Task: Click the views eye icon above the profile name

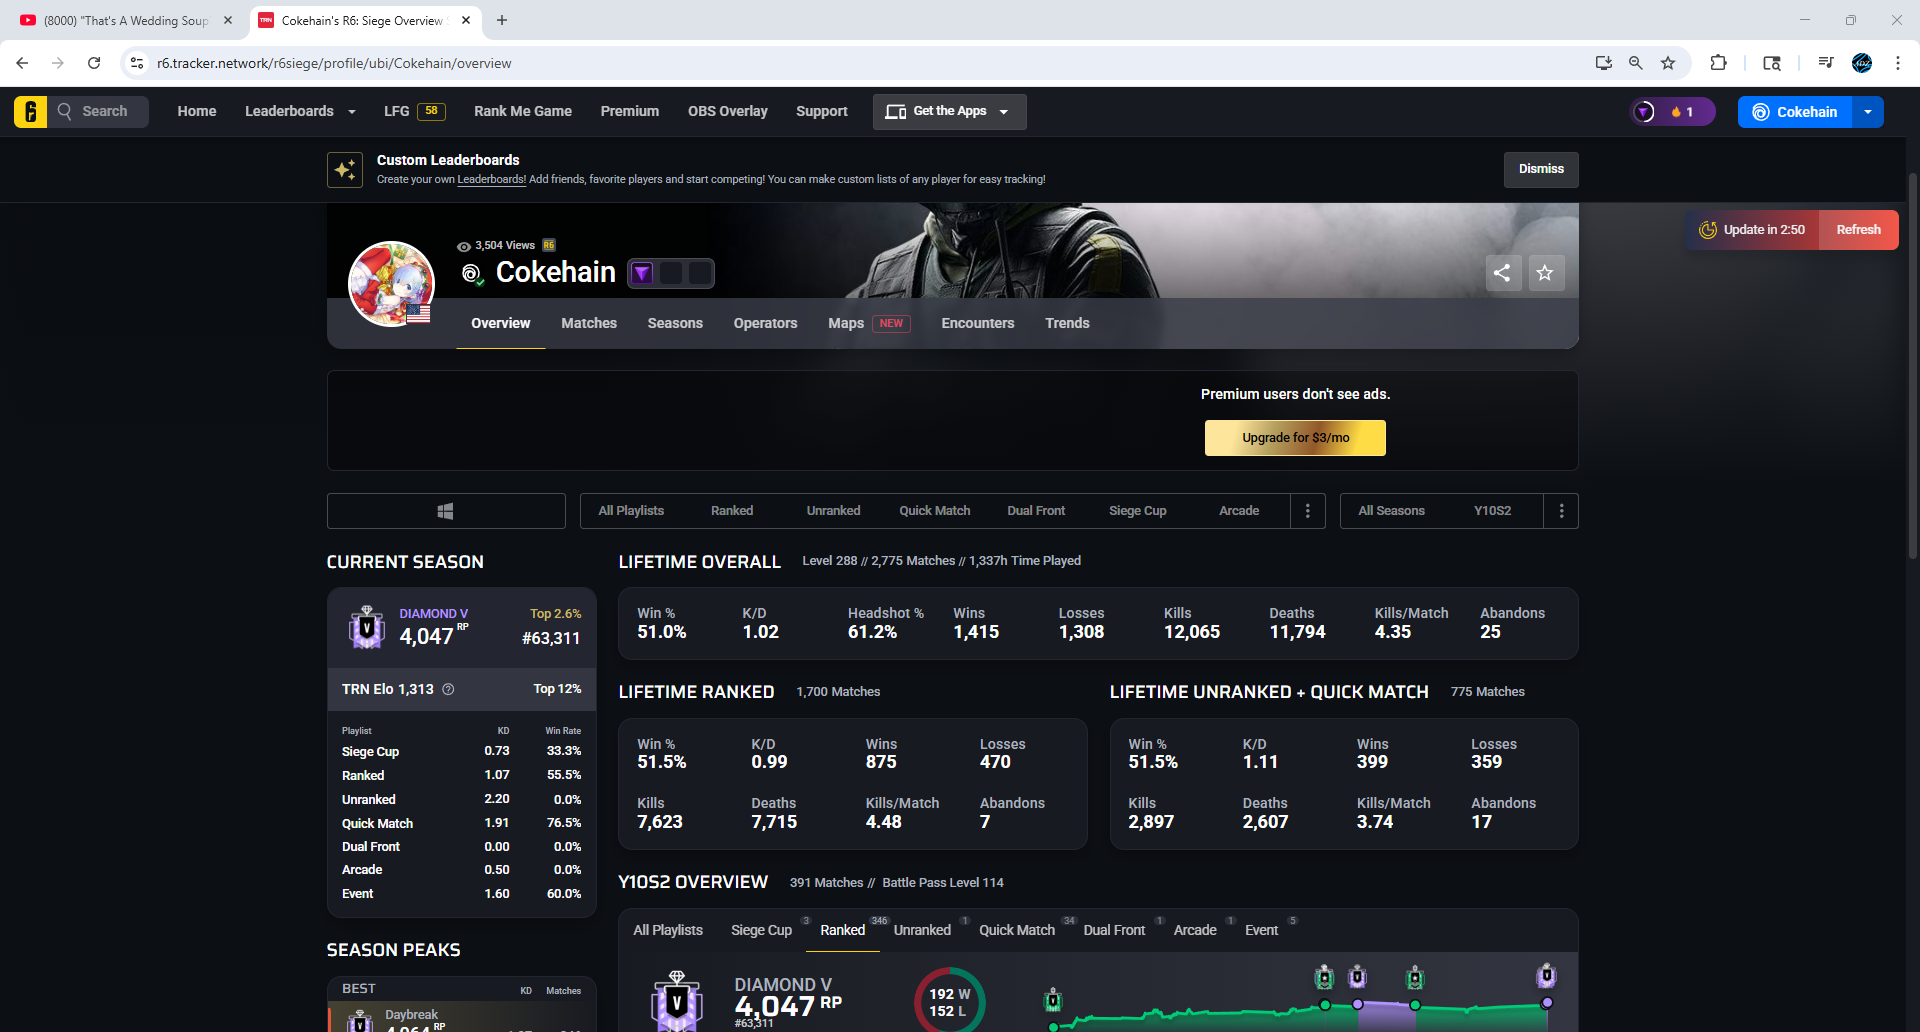Action: (x=464, y=246)
